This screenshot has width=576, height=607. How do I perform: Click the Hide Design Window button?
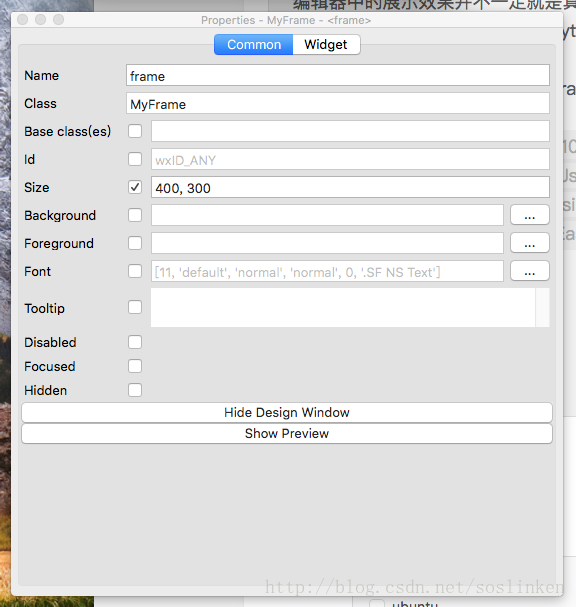(x=287, y=413)
